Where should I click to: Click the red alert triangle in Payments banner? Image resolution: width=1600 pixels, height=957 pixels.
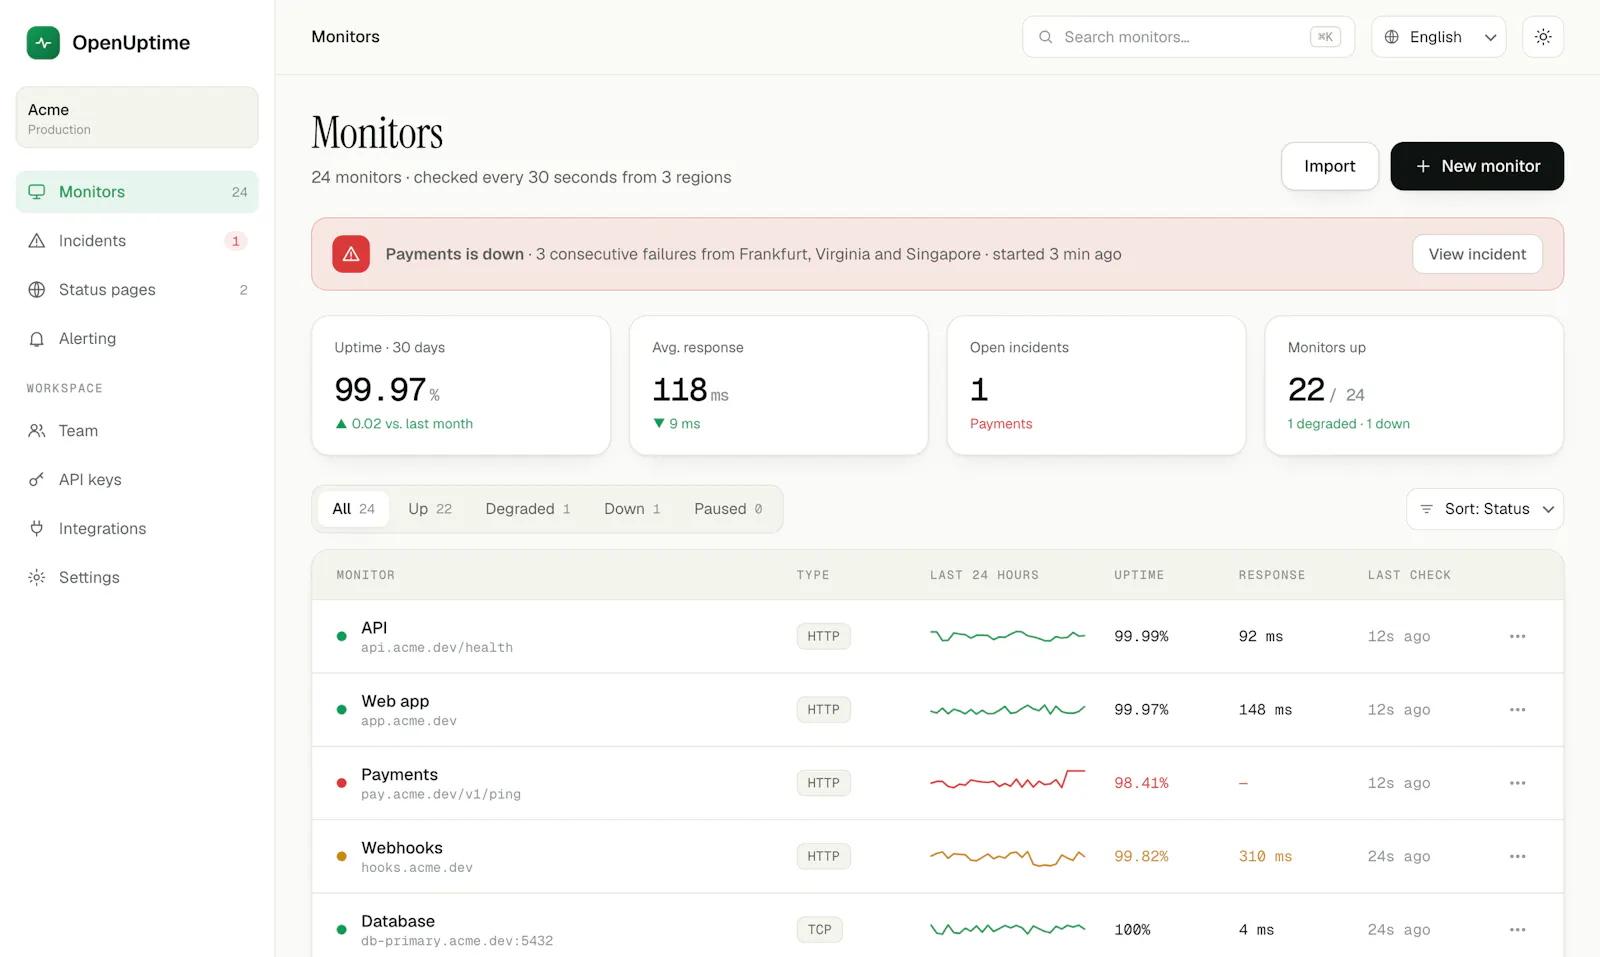[351, 254]
